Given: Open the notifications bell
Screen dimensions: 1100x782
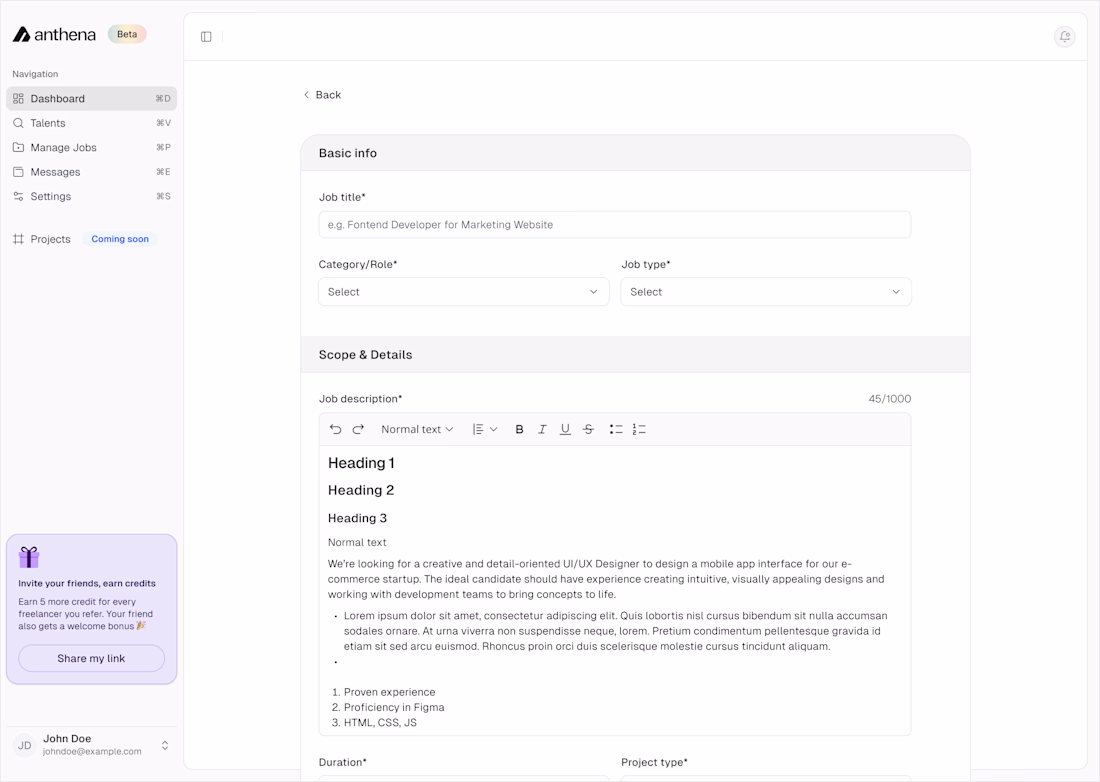Looking at the screenshot, I should point(1064,36).
